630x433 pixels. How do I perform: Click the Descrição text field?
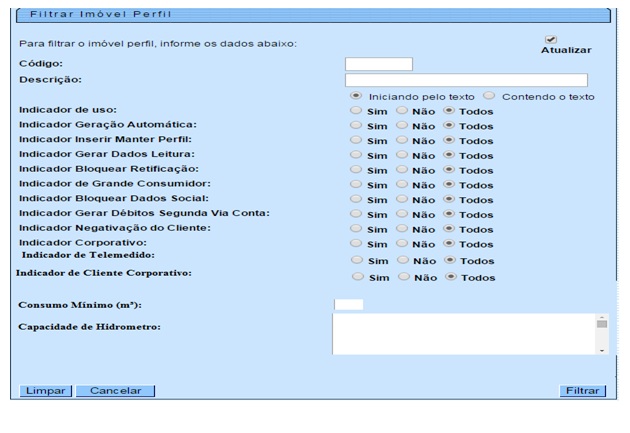465,80
